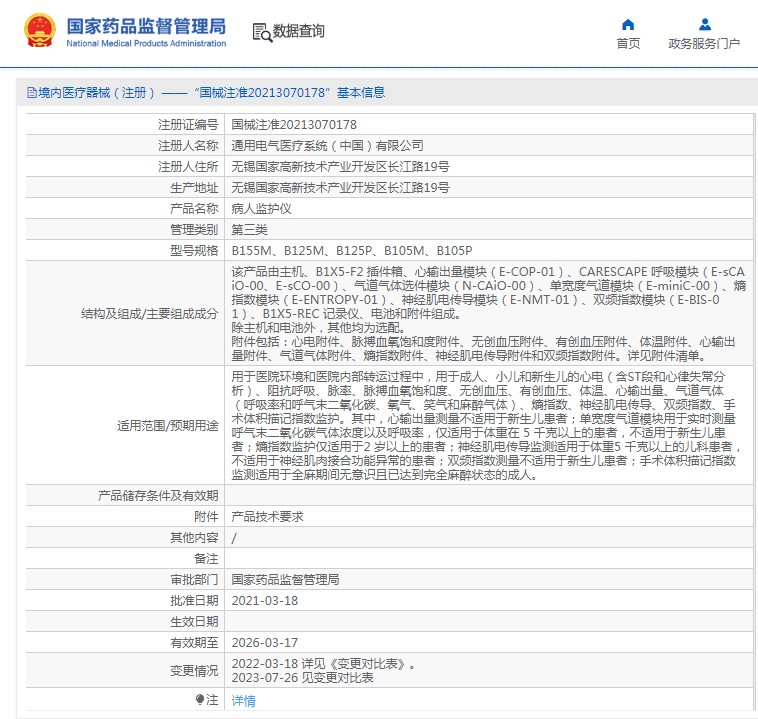Open the 详情 link

coord(243,701)
